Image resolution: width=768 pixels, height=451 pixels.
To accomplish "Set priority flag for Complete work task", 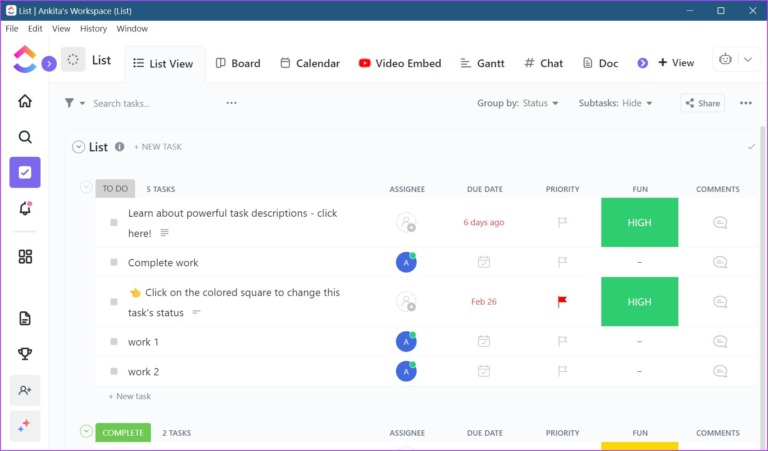I will click(x=562, y=262).
